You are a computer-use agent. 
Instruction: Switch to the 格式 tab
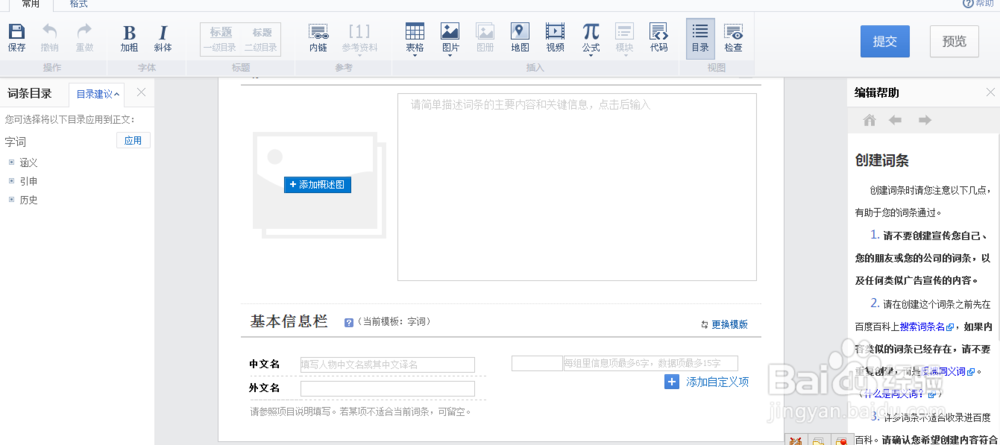coord(79,4)
